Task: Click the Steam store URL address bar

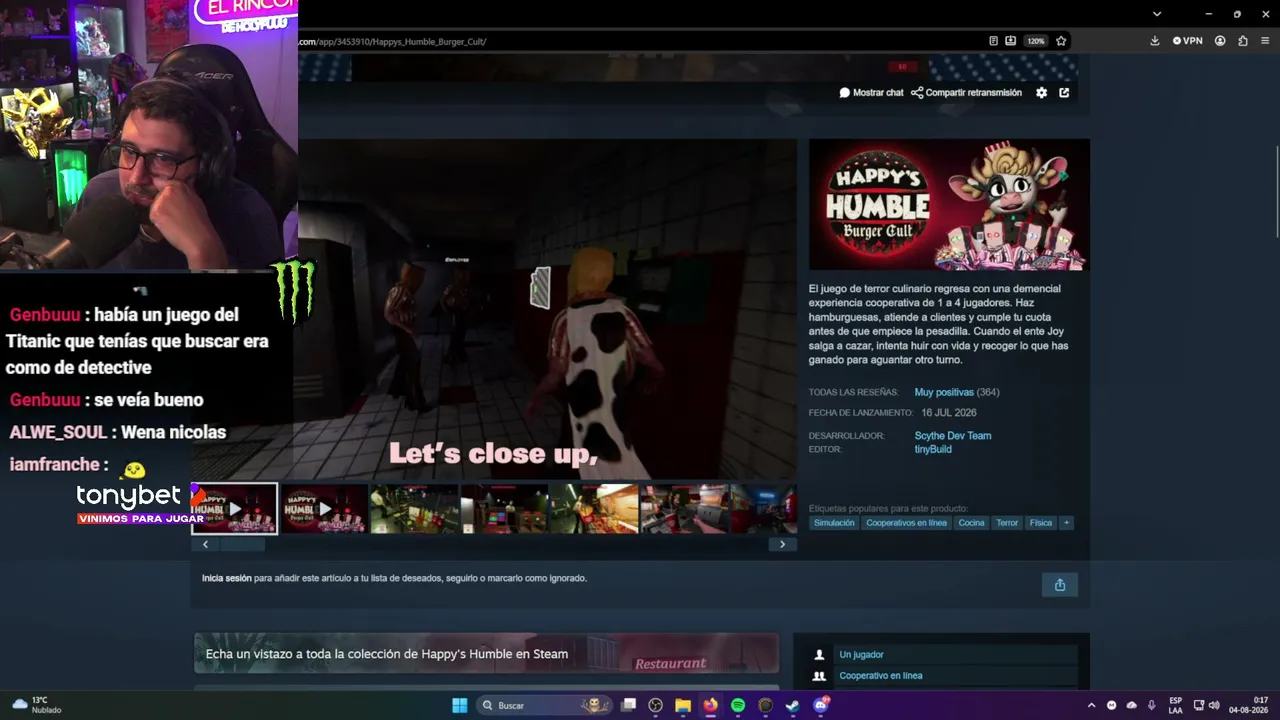Action: coord(640,41)
